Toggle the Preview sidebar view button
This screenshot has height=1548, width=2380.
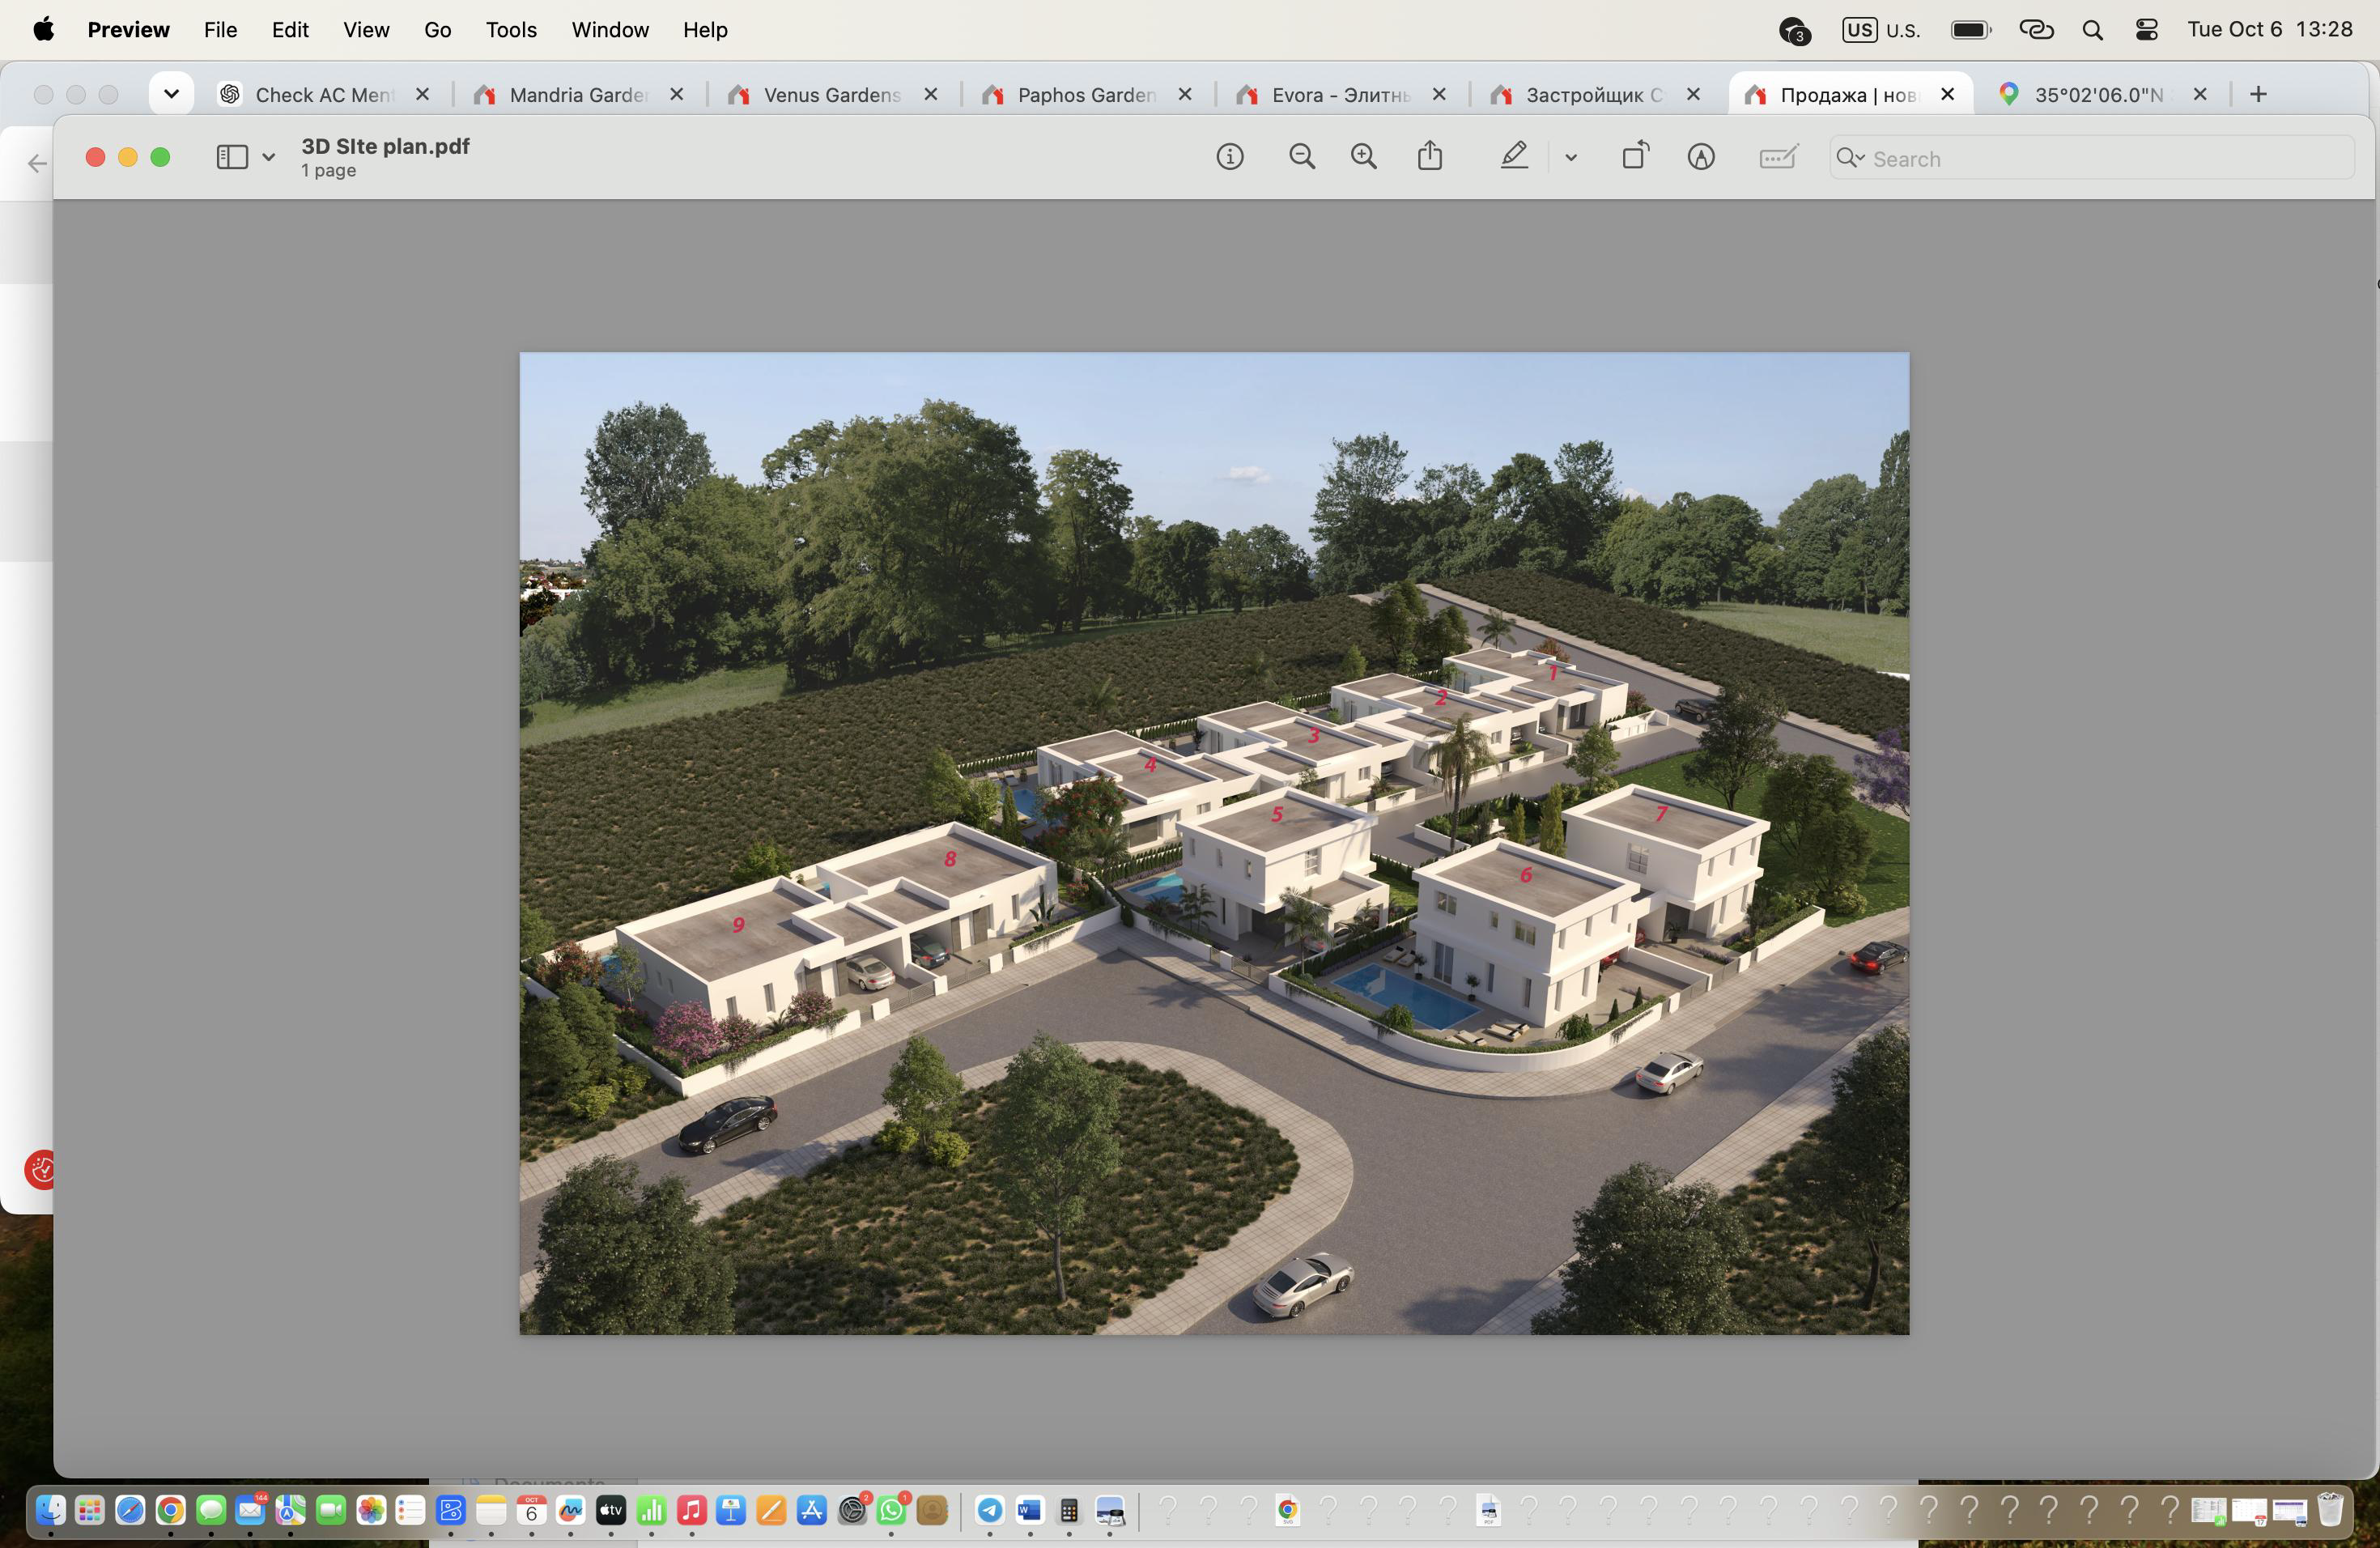pos(232,157)
